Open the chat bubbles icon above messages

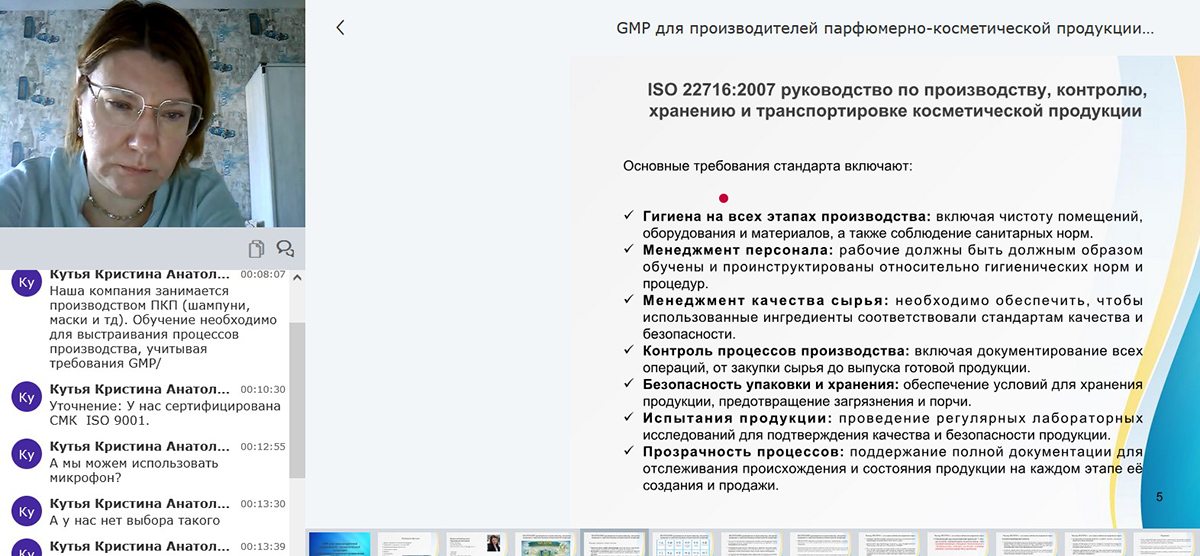coord(285,249)
